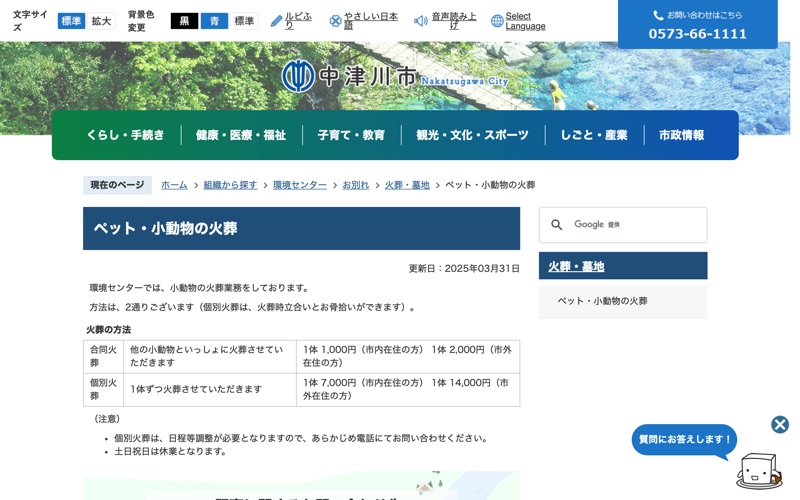Click the 中津川市 city logo emblem

(298, 76)
